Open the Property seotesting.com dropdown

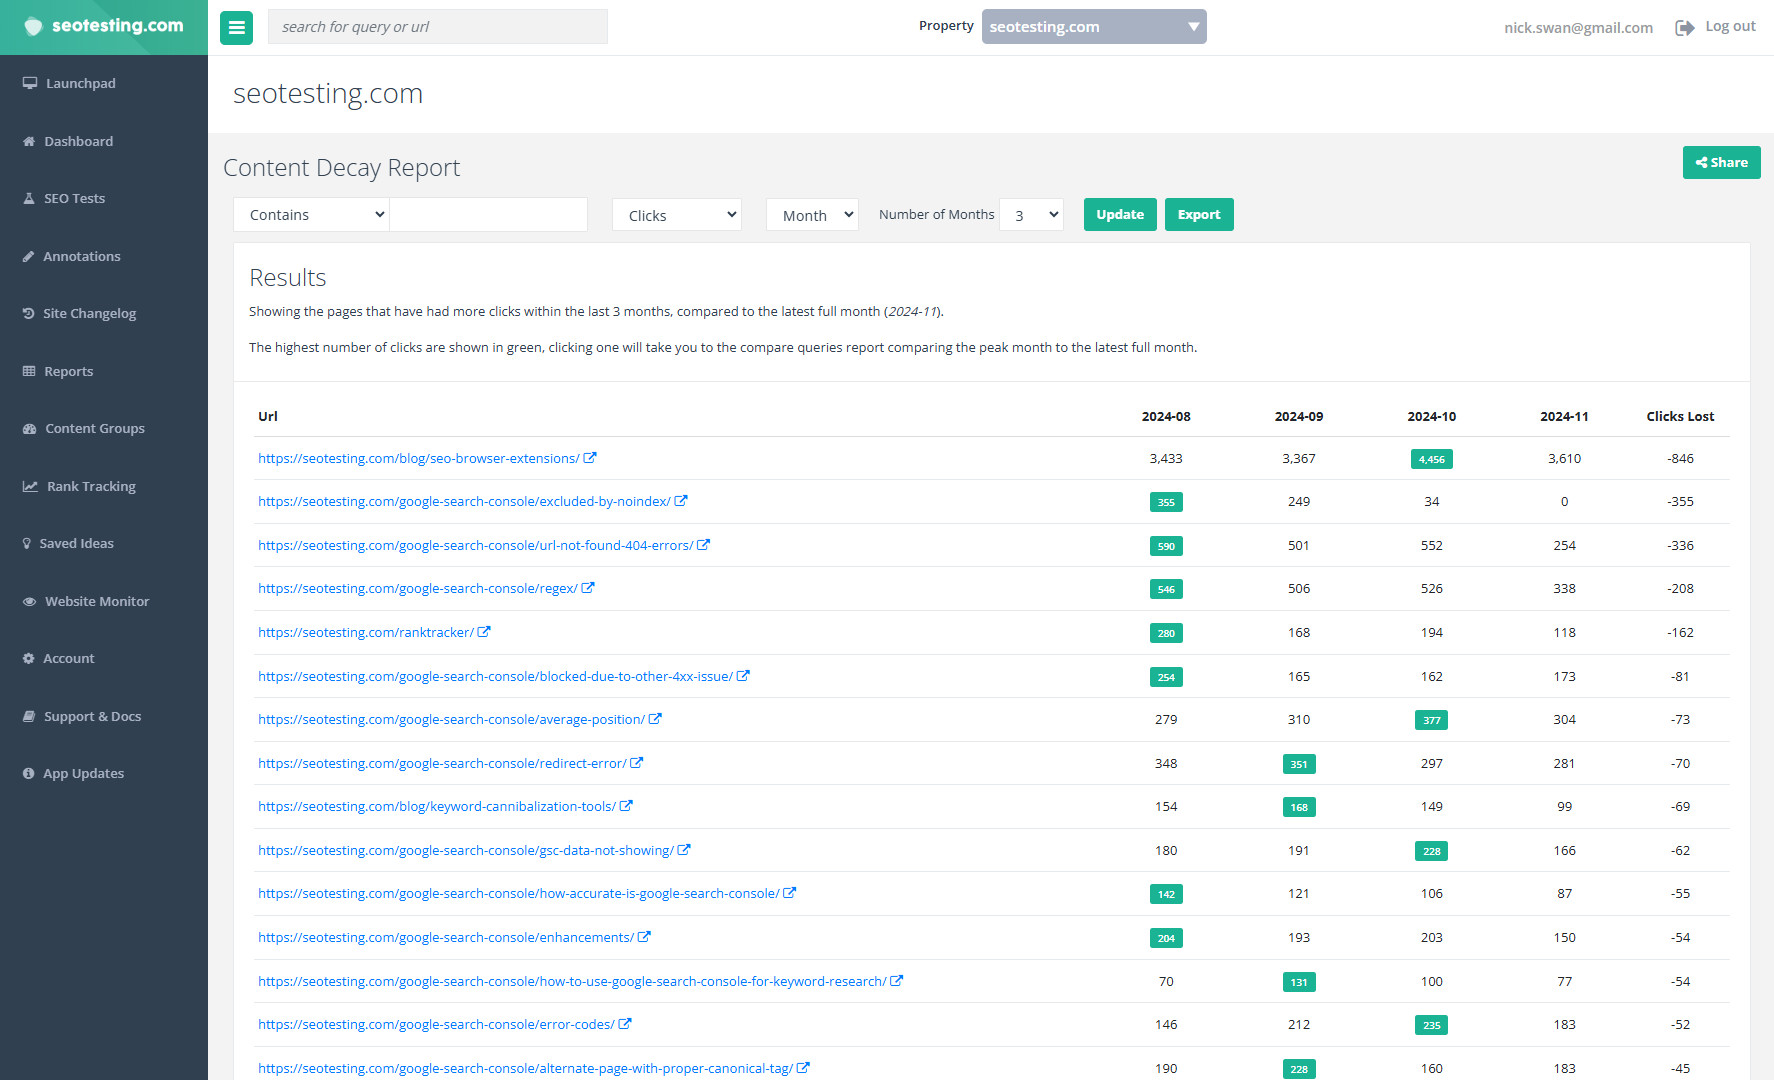[1094, 27]
